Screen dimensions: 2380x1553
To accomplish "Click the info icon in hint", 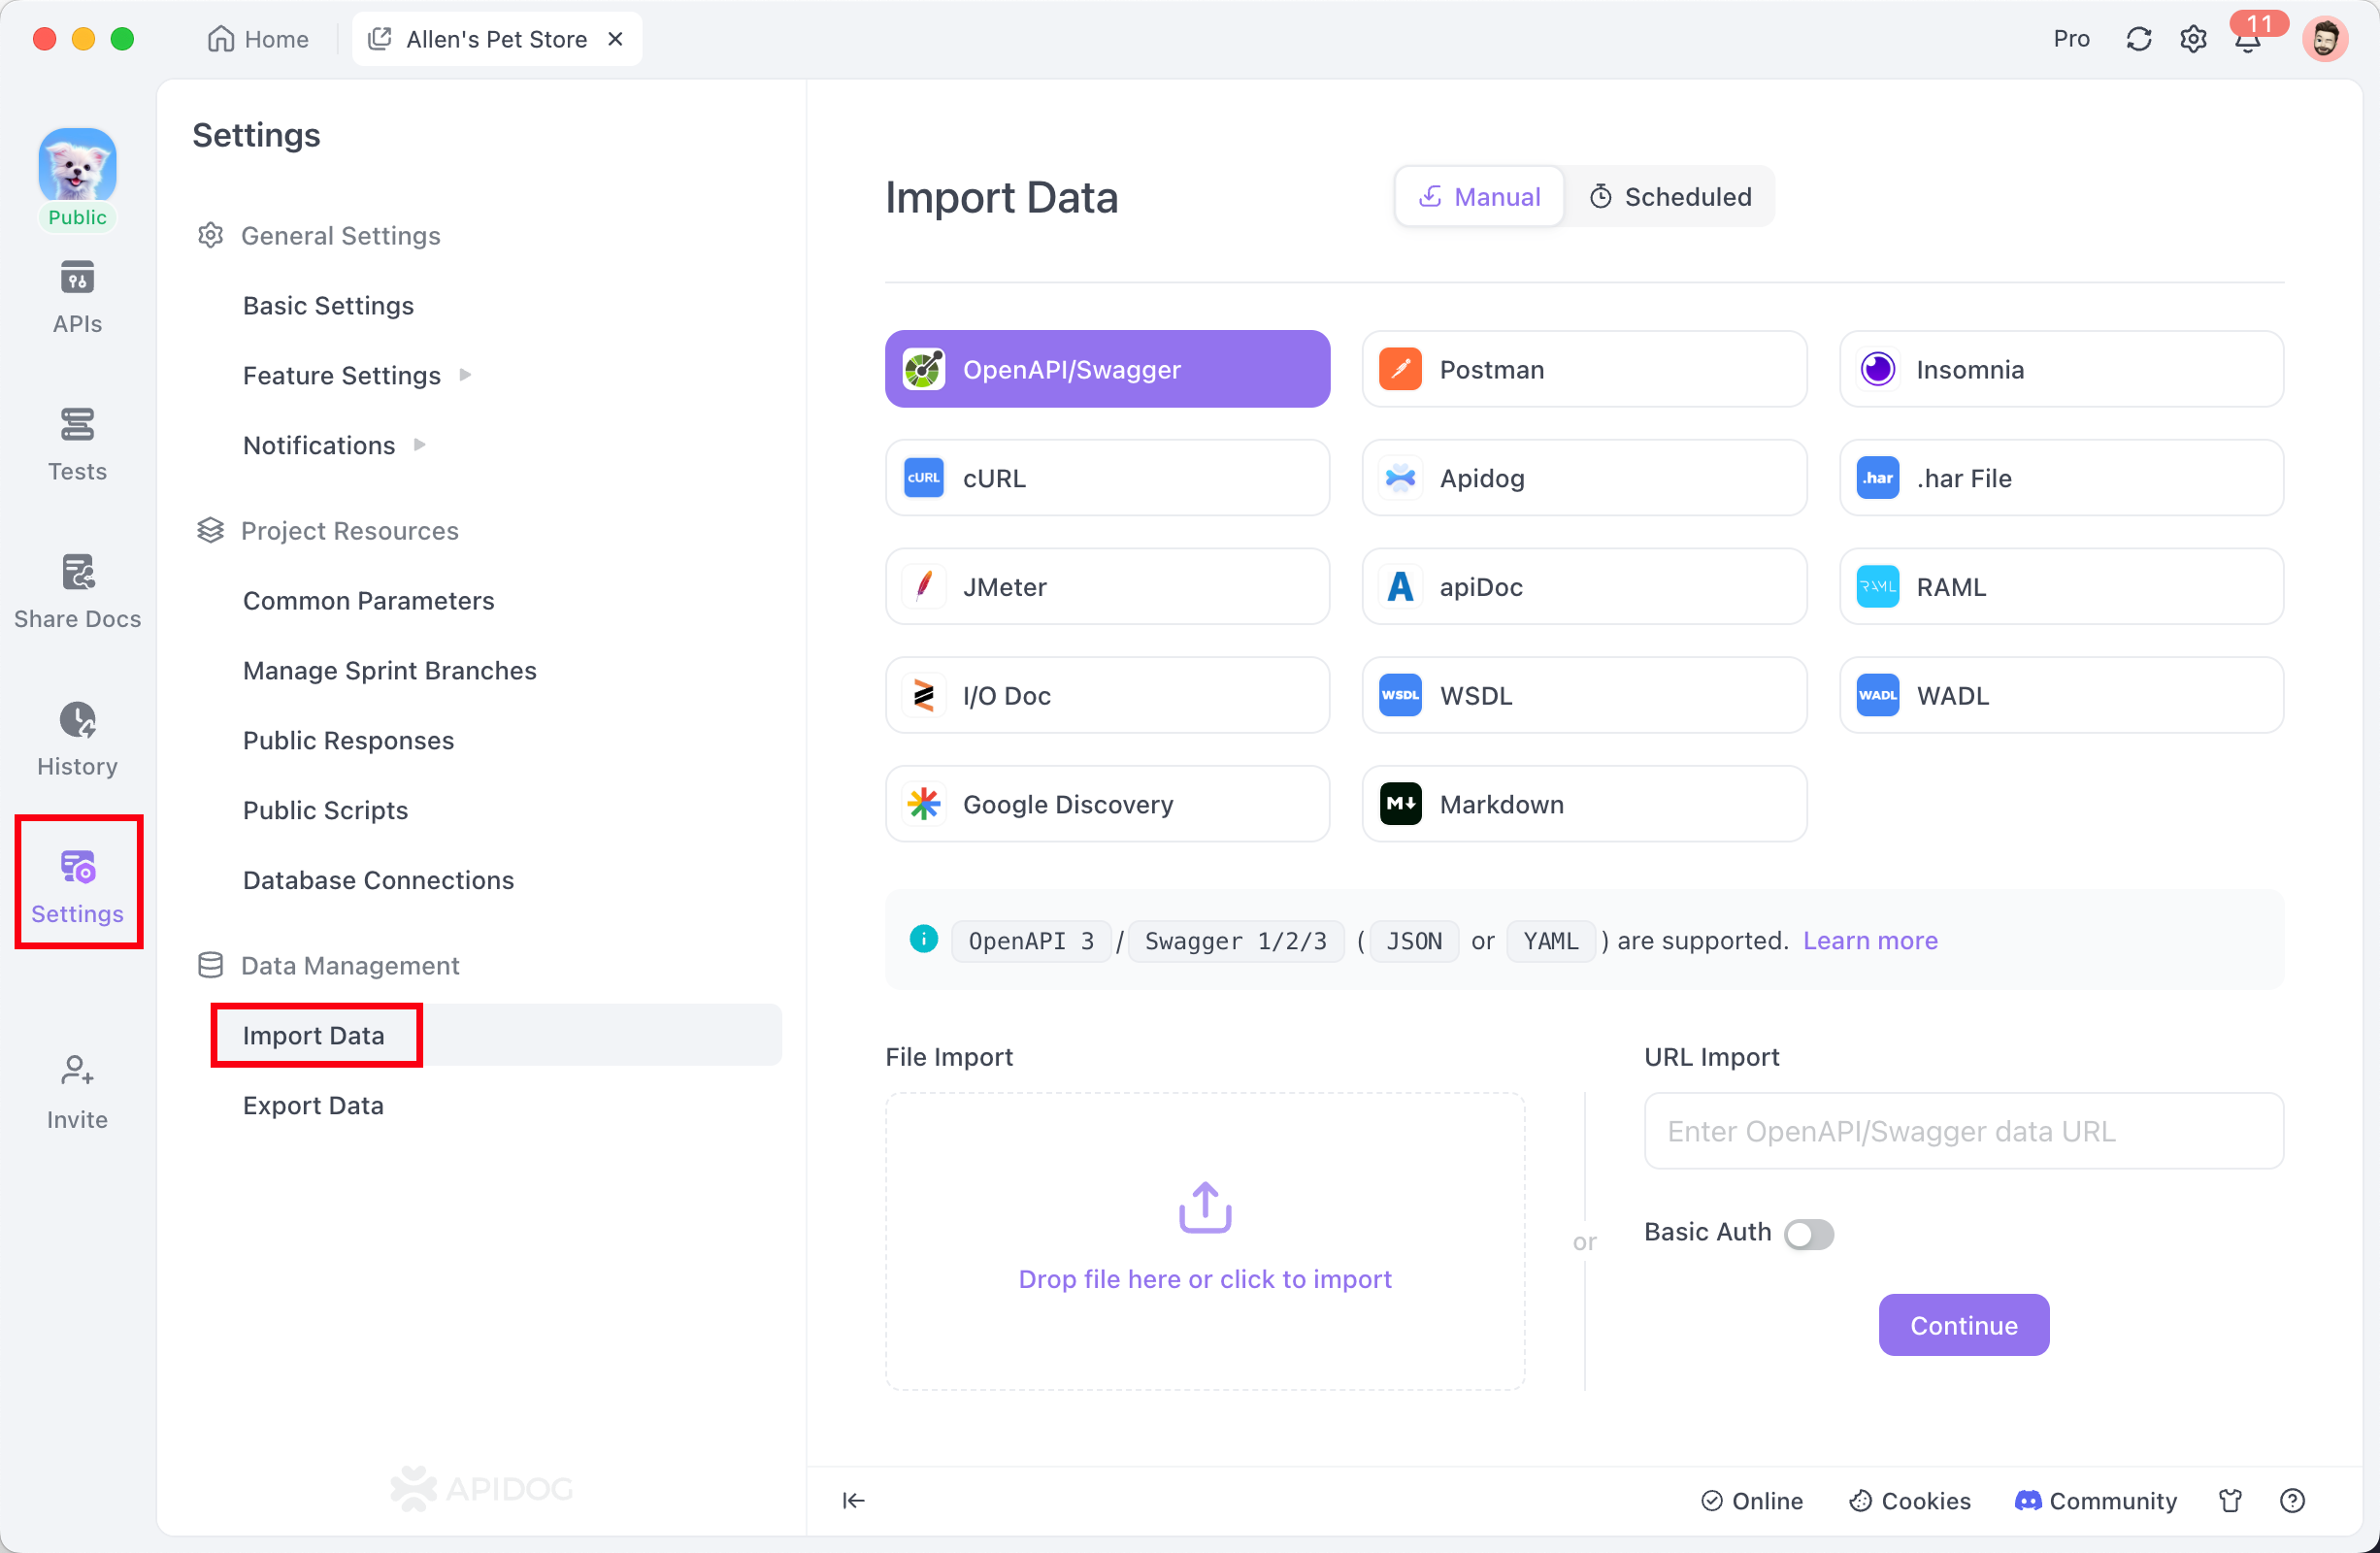I will click(x=923, y=939).
